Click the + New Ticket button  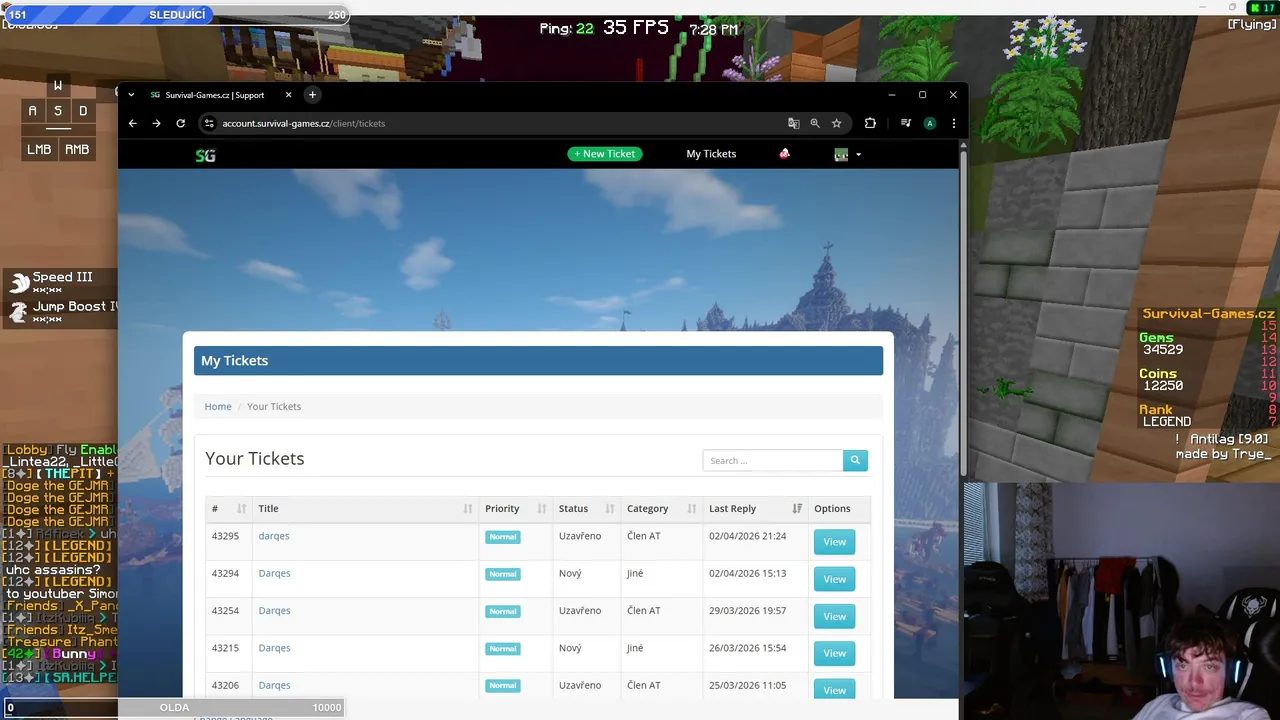[605, 154]
